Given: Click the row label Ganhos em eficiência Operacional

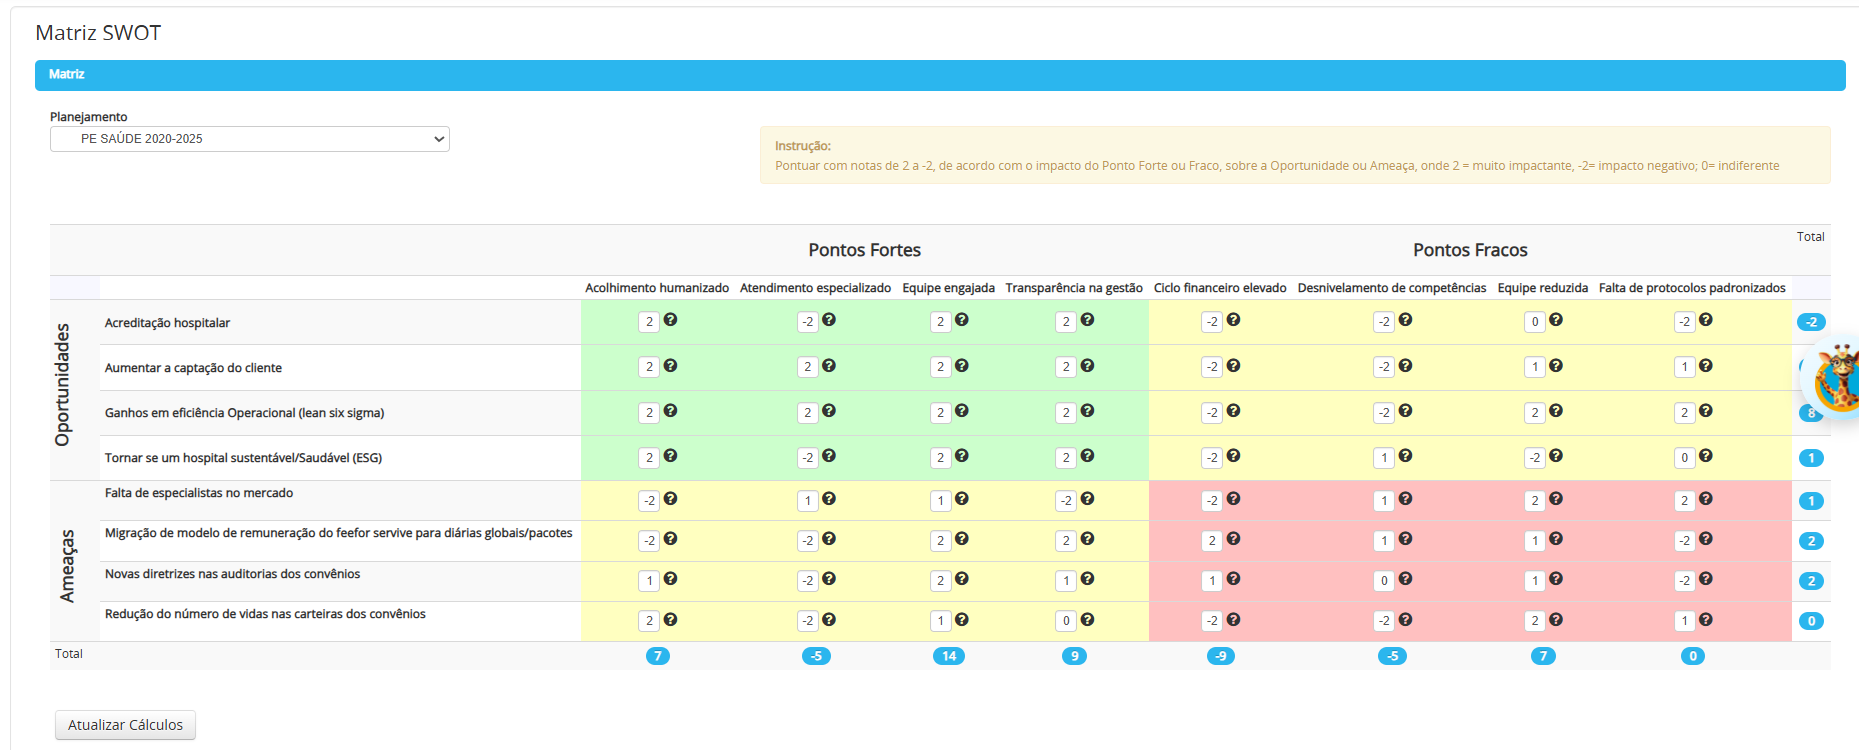Looking at the screenshot, I should (x=244, y=413).
